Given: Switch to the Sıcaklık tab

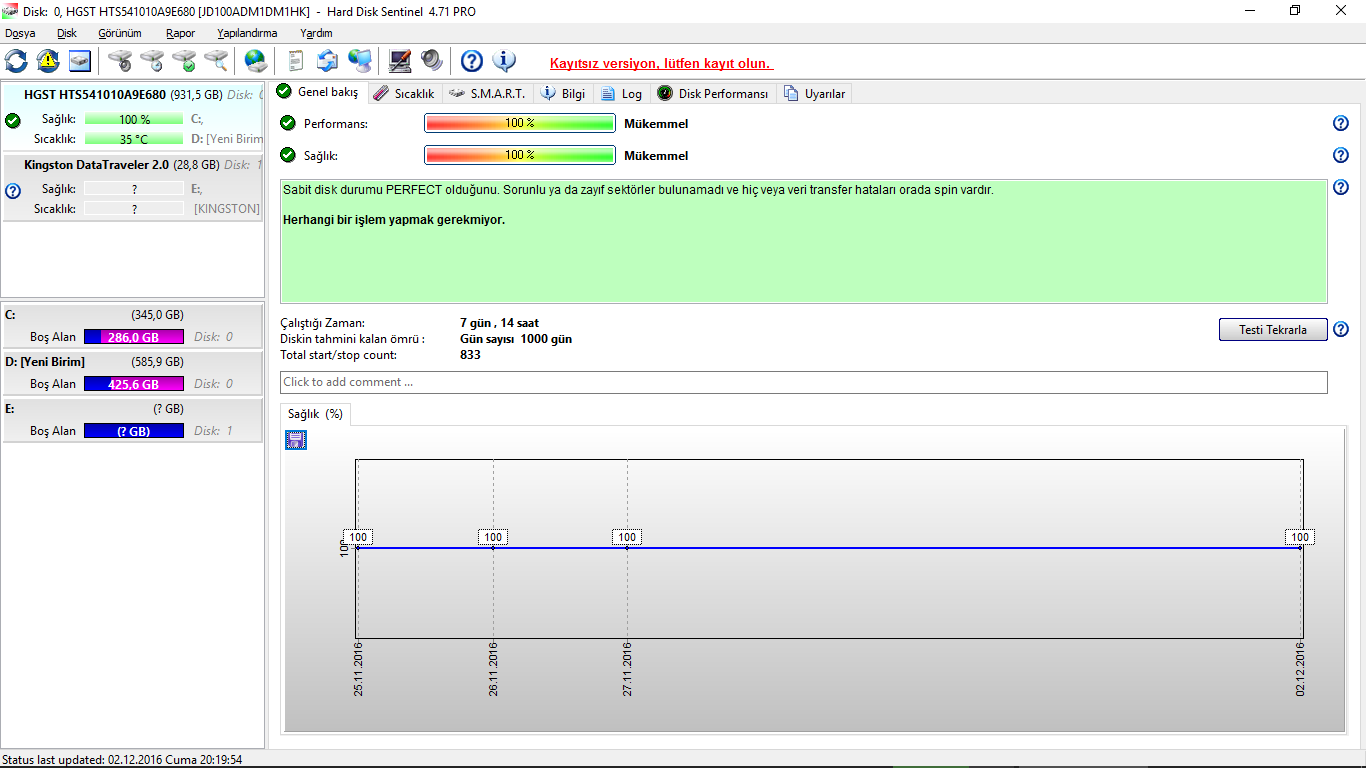Looking at the screenshot, I should [x=404, y=94].
